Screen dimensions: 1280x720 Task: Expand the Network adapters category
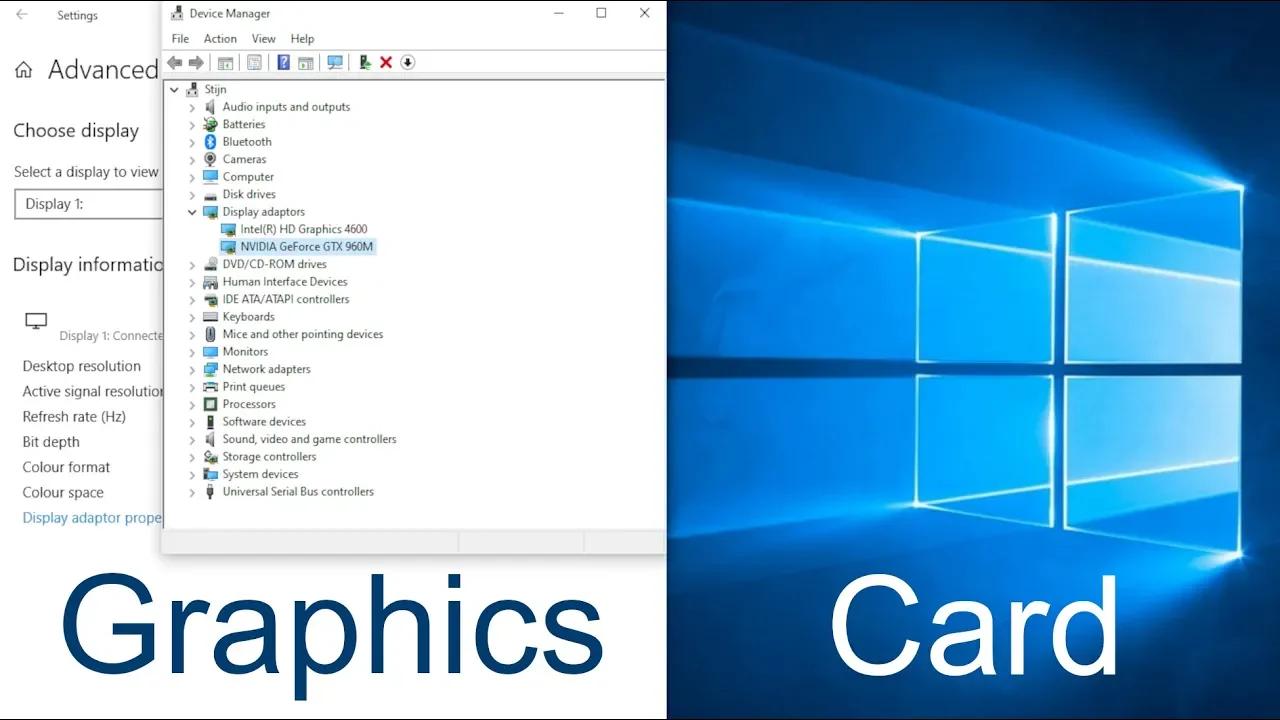192,369
